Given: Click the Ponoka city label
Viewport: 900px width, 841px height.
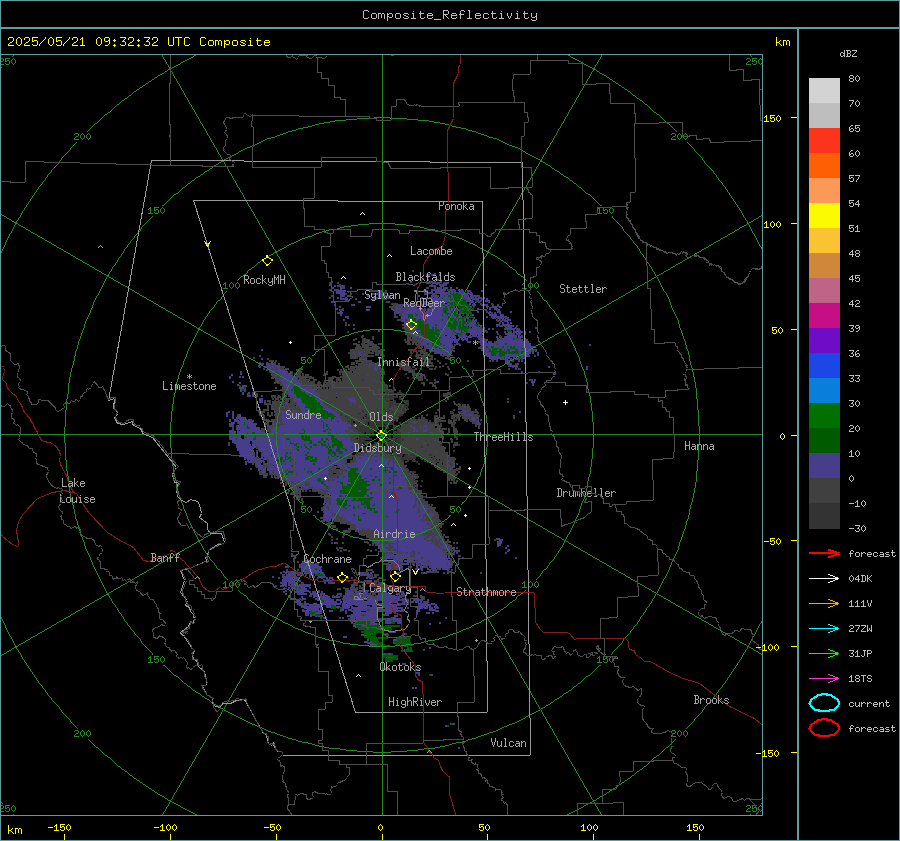Looking at the screenshot, I should tap(456, 206).
